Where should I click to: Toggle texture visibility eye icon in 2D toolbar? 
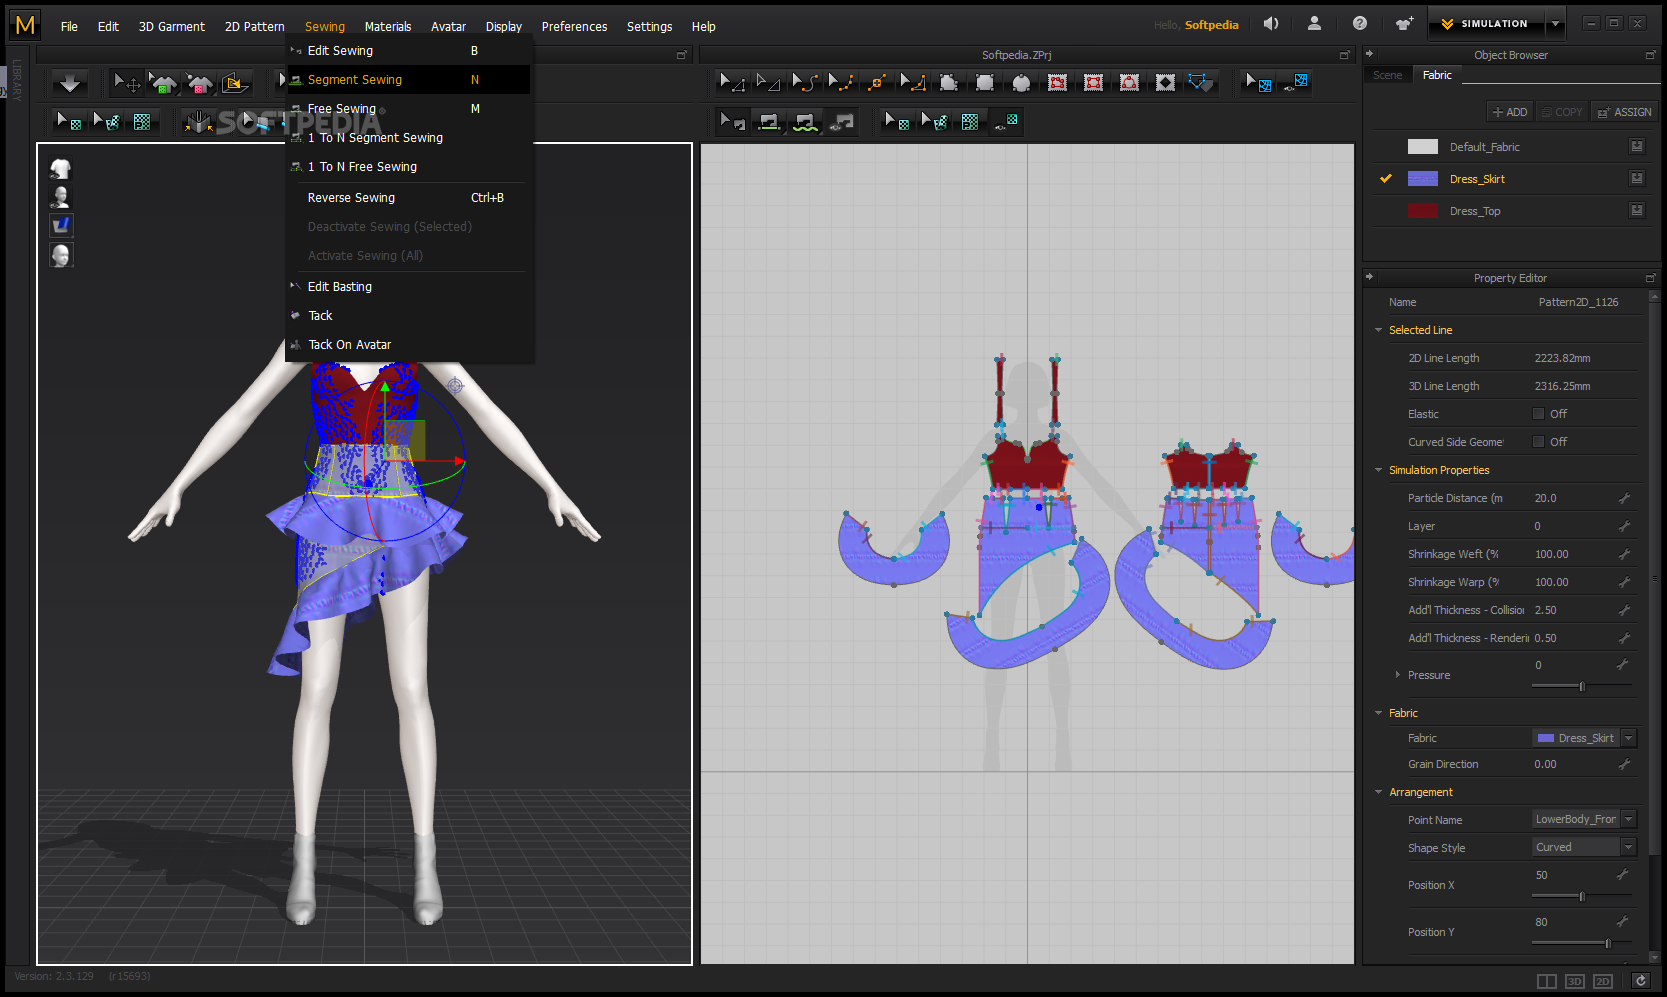pos(1006,122)
